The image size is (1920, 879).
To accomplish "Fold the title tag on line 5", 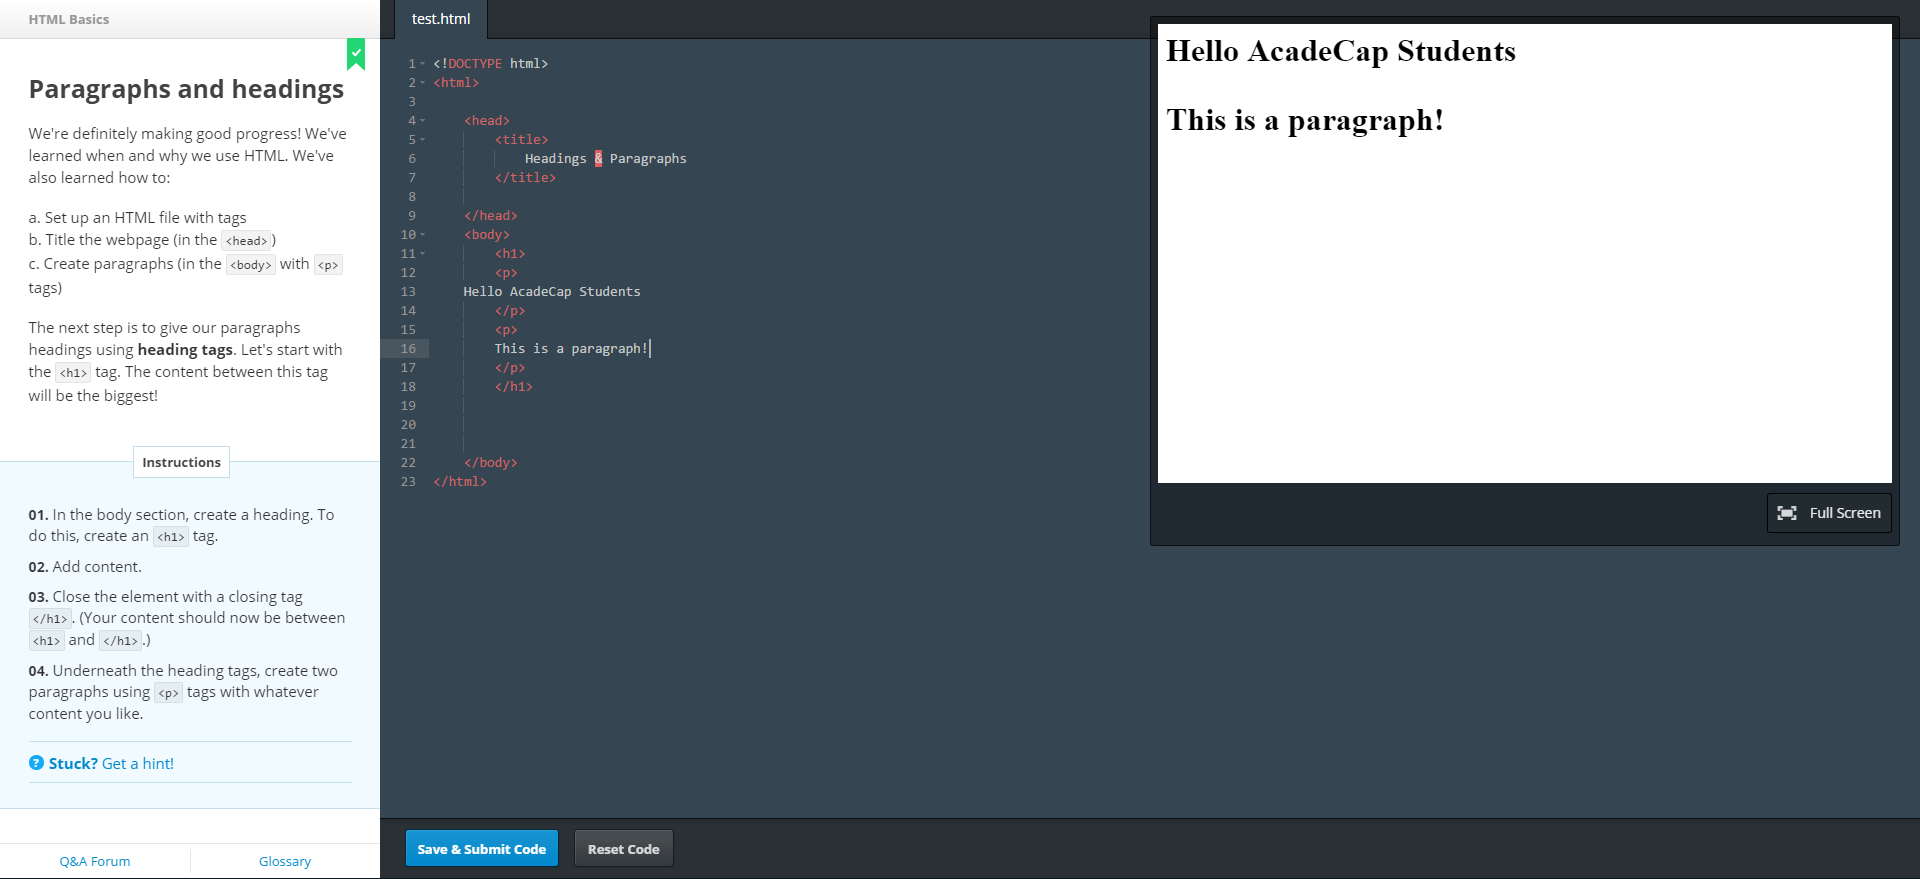I will pyautogui.click(x=423, y=140).
